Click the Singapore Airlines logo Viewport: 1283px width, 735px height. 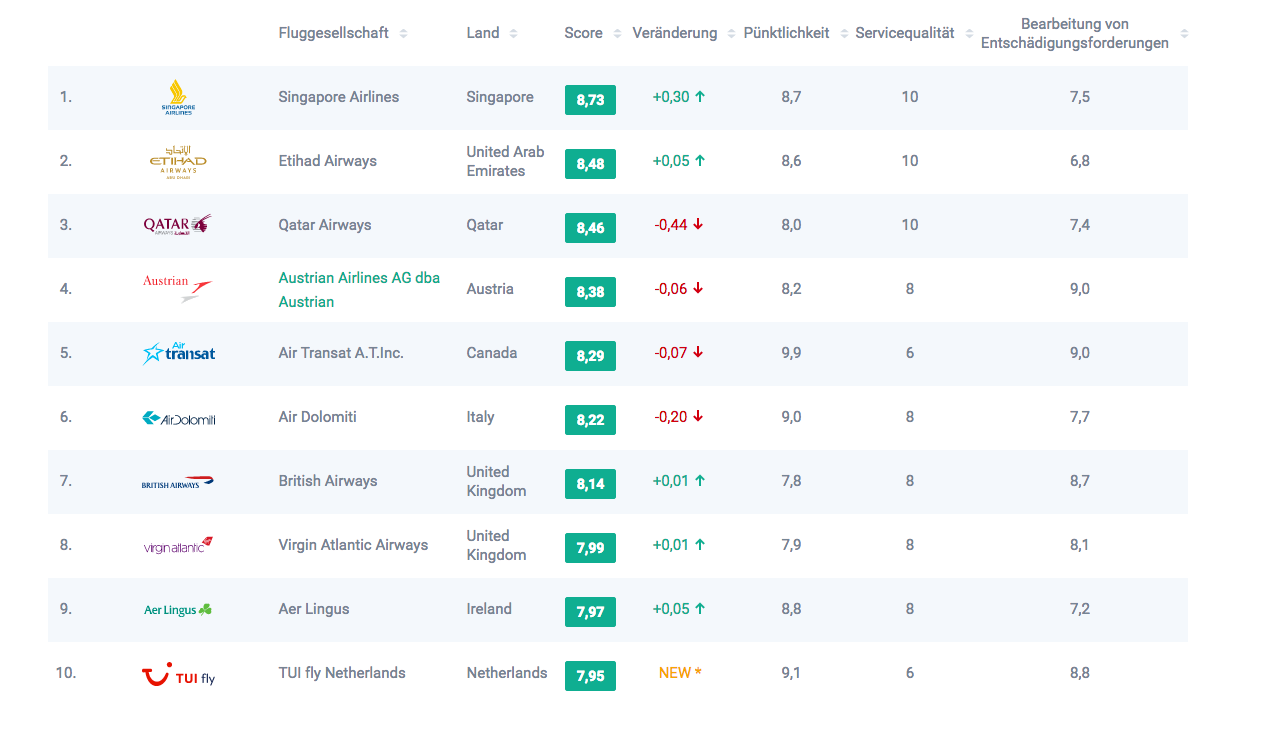[178, 98]
